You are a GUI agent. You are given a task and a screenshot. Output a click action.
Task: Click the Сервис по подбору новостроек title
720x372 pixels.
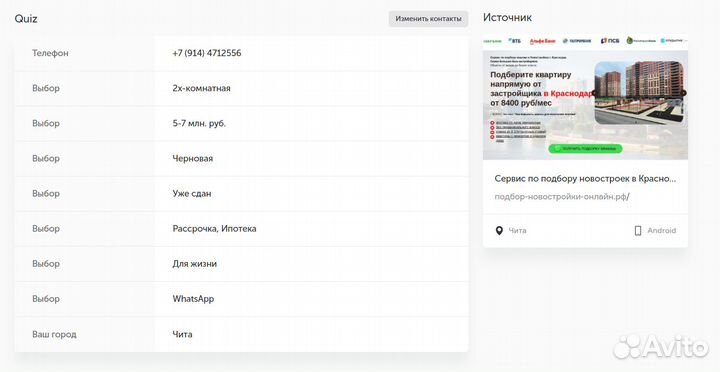coord(585,179)
